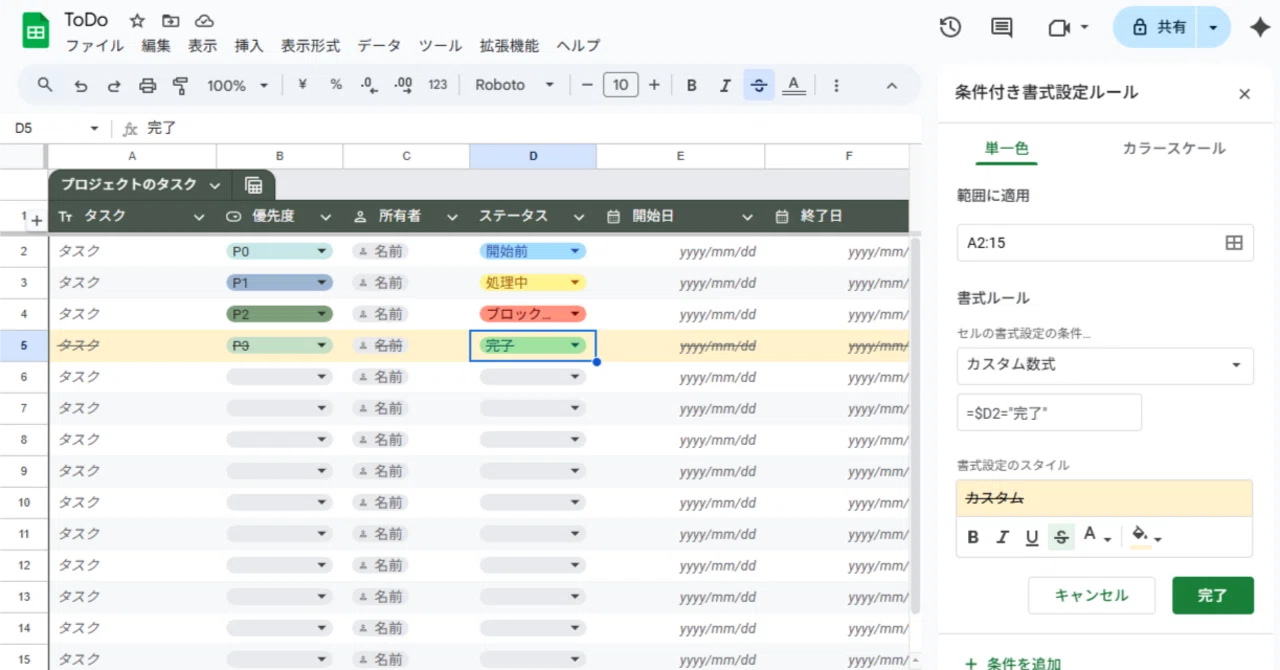The height and width of the screenshot is (670, 1280).
Task: Click the add row plus icon
Action: click(x=36, y=220)
